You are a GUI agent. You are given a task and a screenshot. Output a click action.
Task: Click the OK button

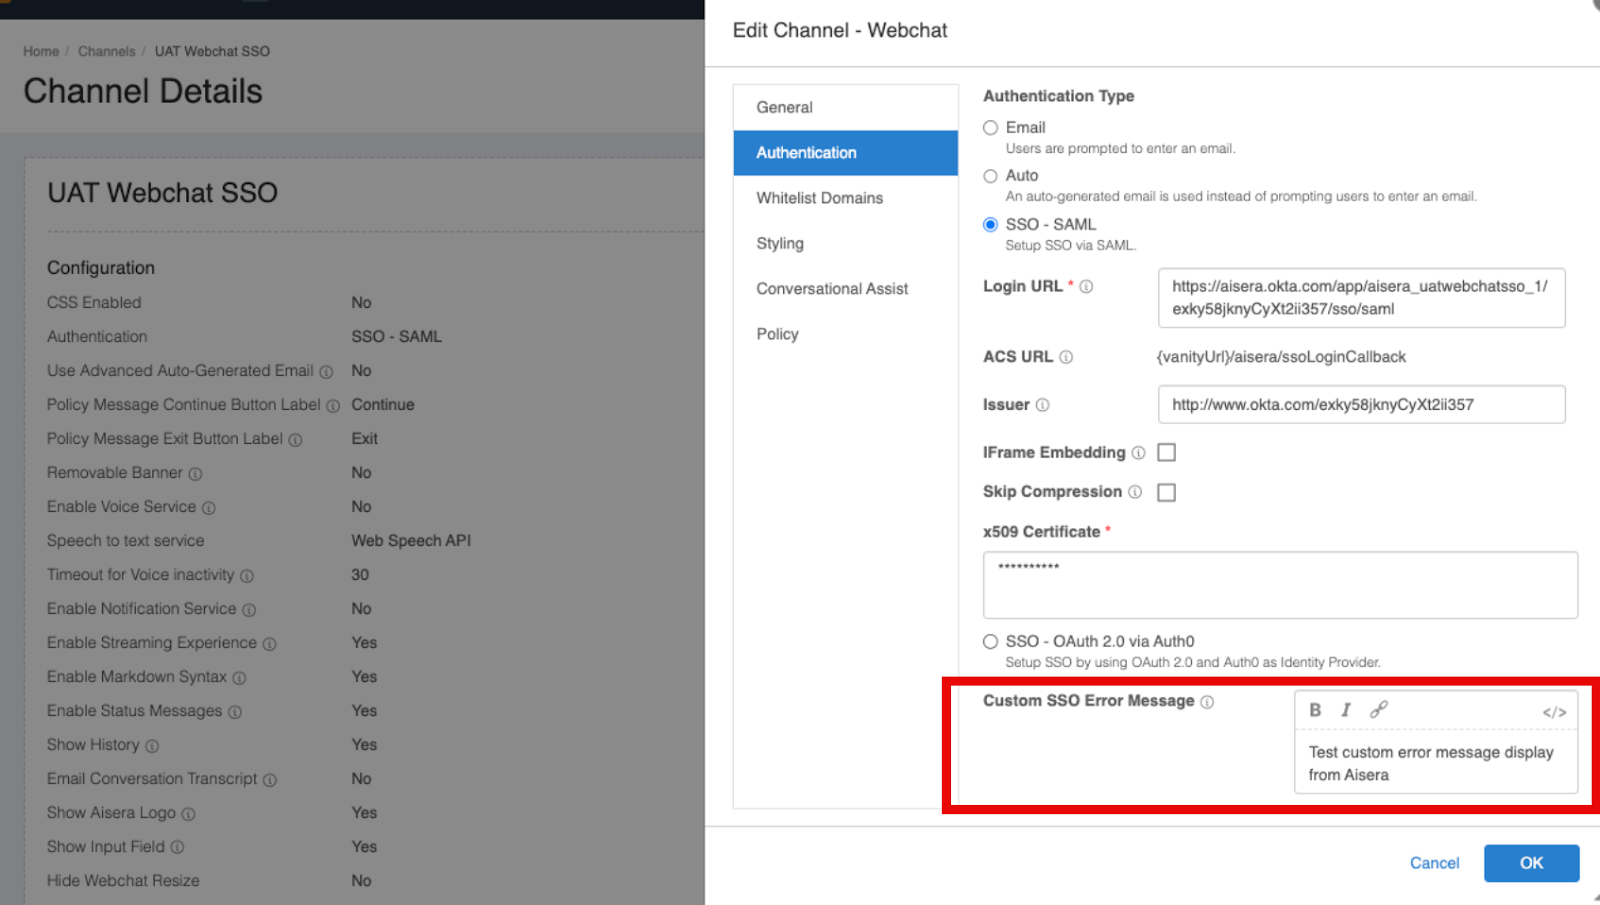pos(1531,863)
